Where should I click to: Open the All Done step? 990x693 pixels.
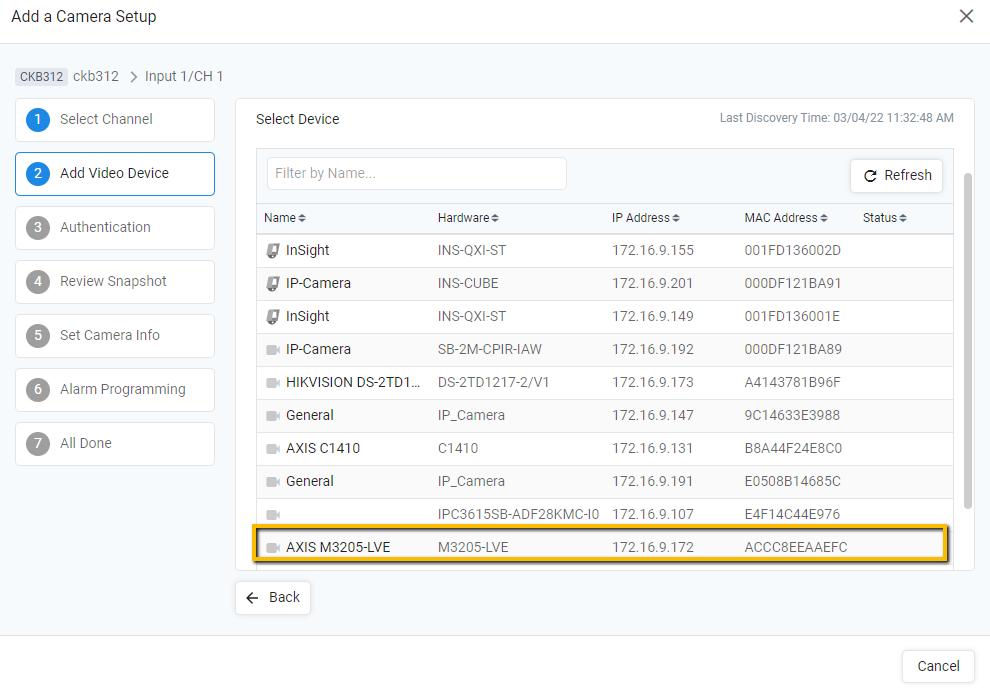(x=115, y=444)
